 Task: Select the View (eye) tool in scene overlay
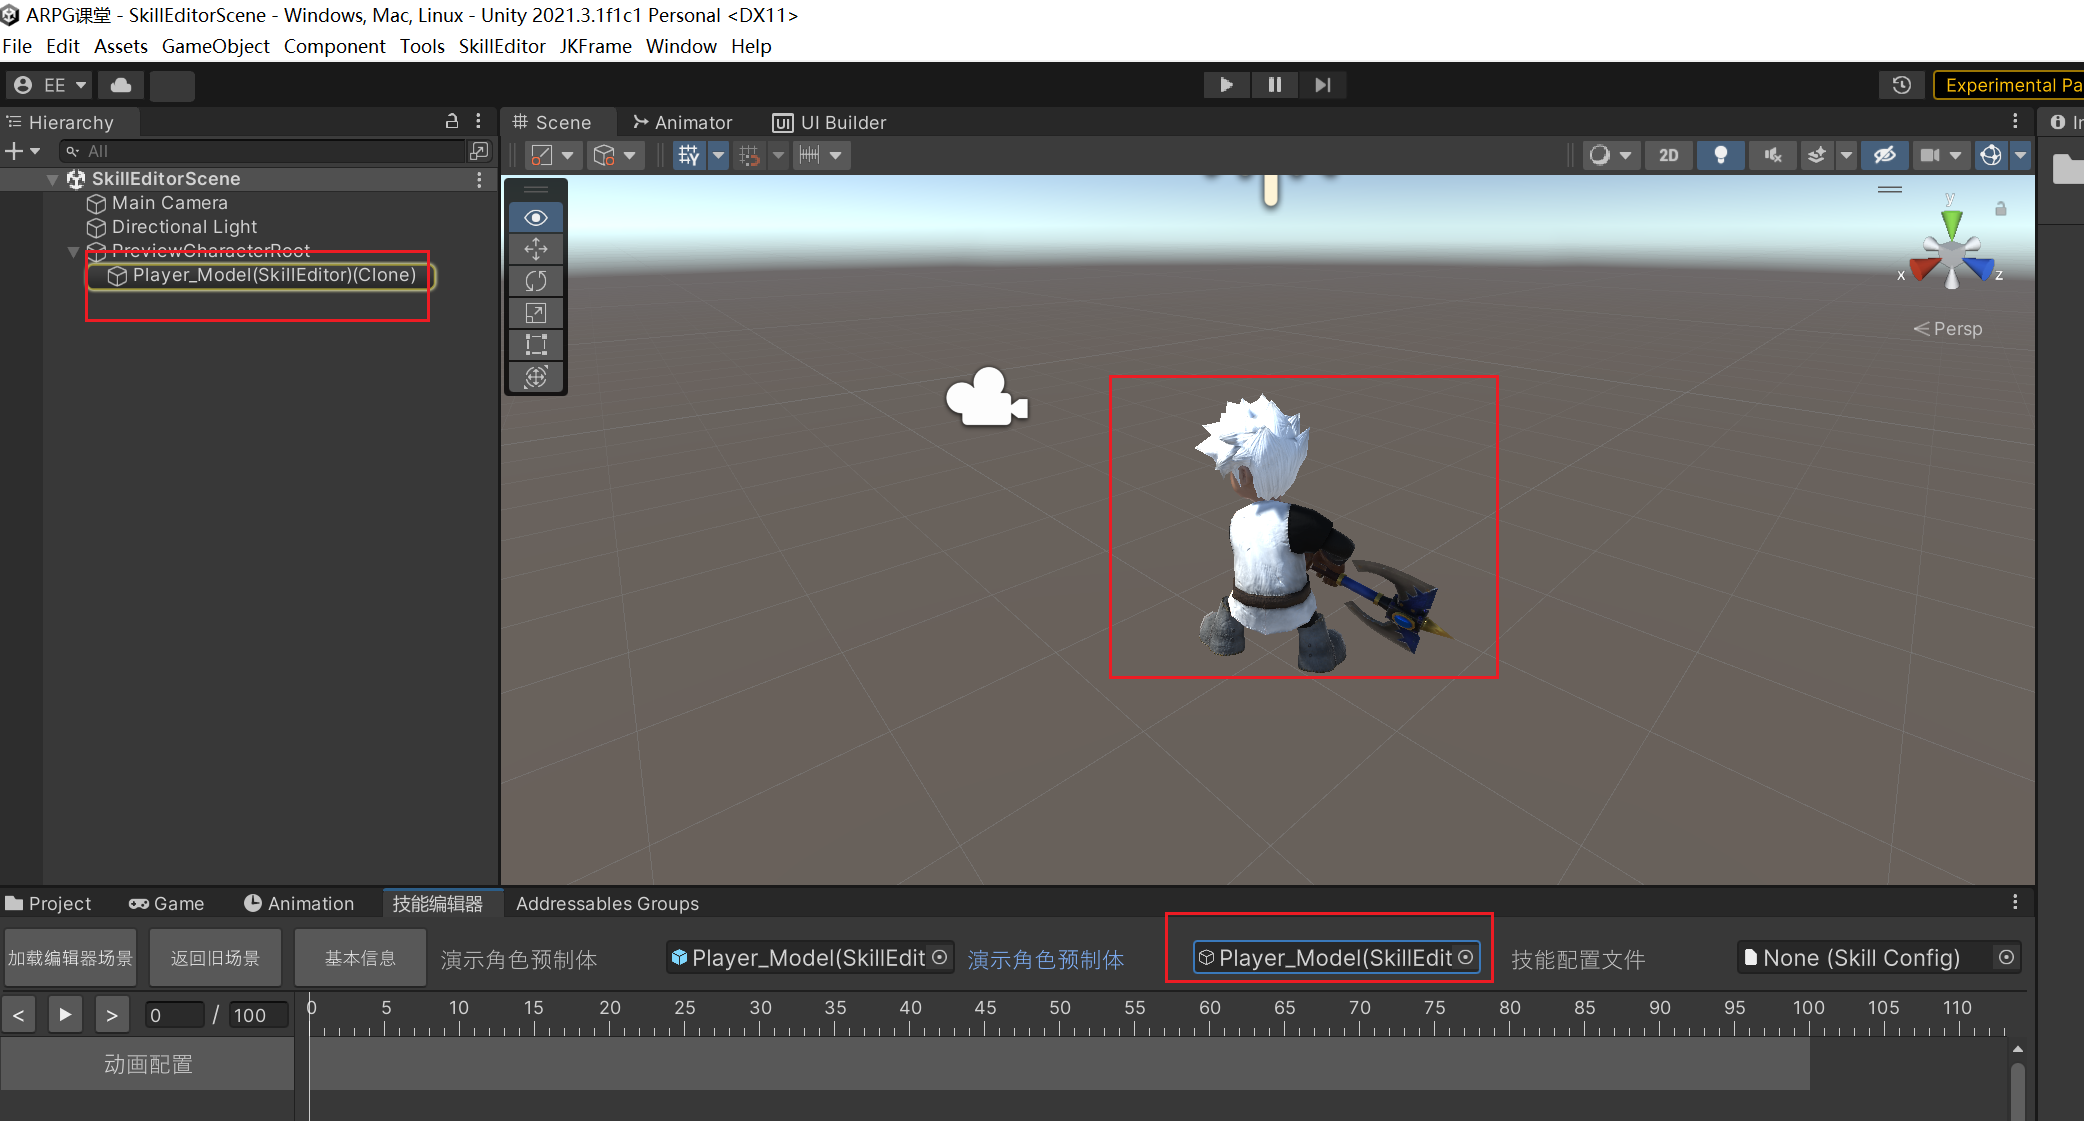tap(536, 217)
